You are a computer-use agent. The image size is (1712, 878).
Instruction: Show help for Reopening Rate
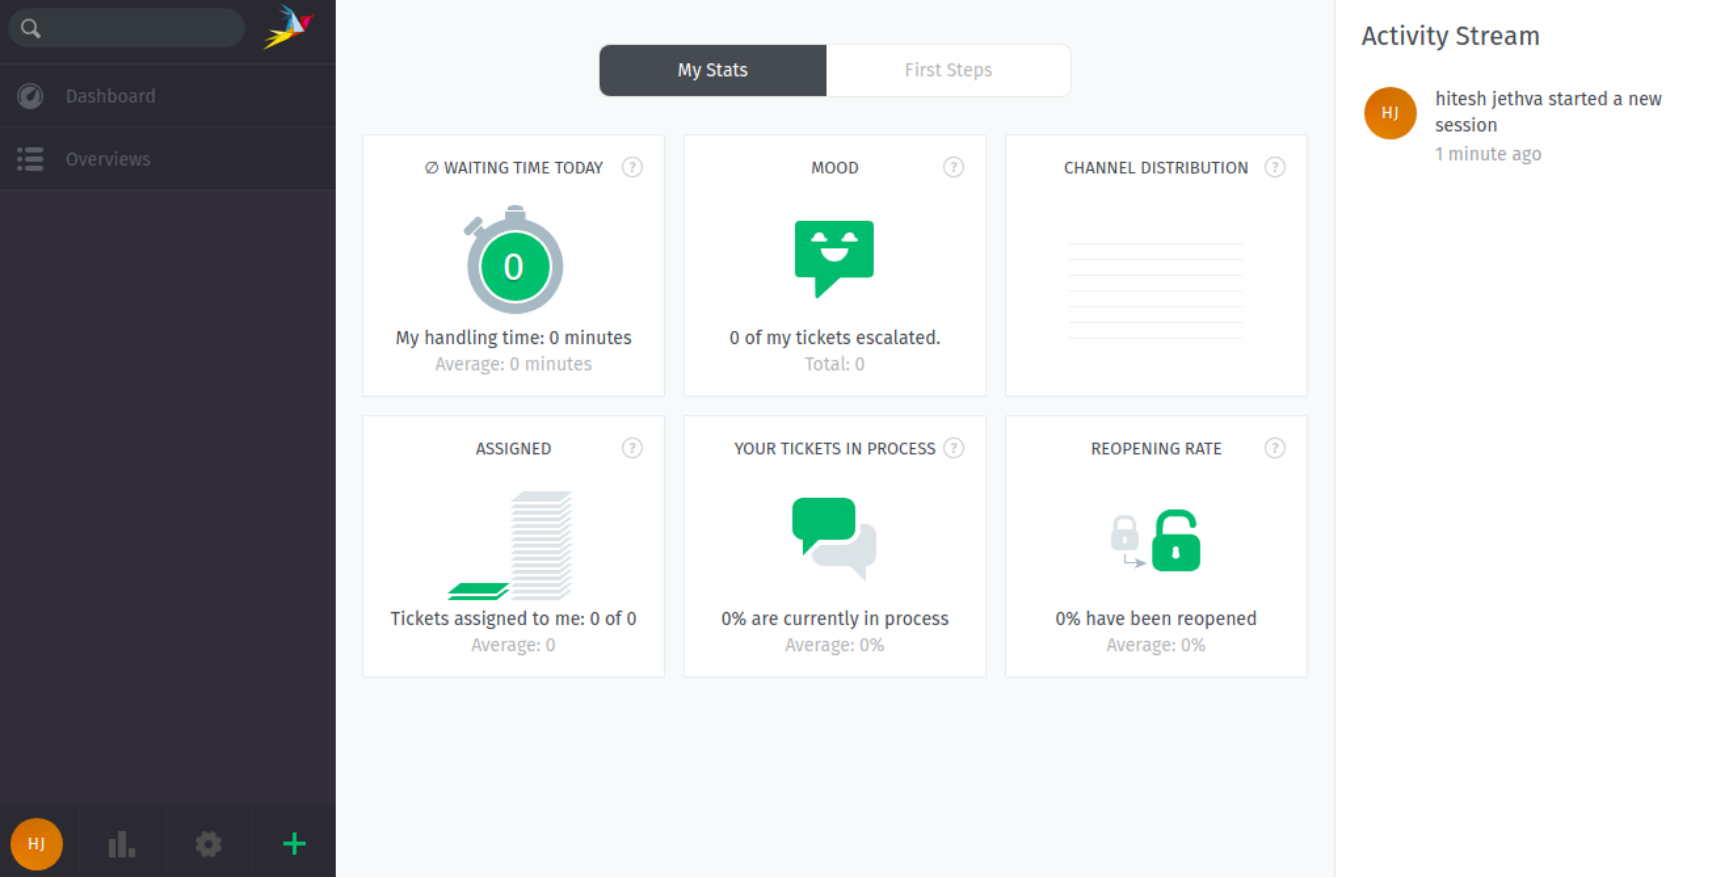pyautogui.click(x=1274, y=448)
